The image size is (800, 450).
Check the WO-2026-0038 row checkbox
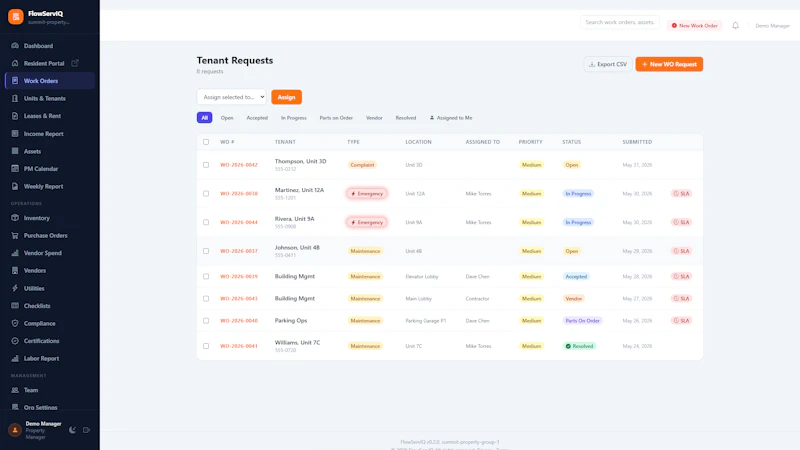point(206,193)
